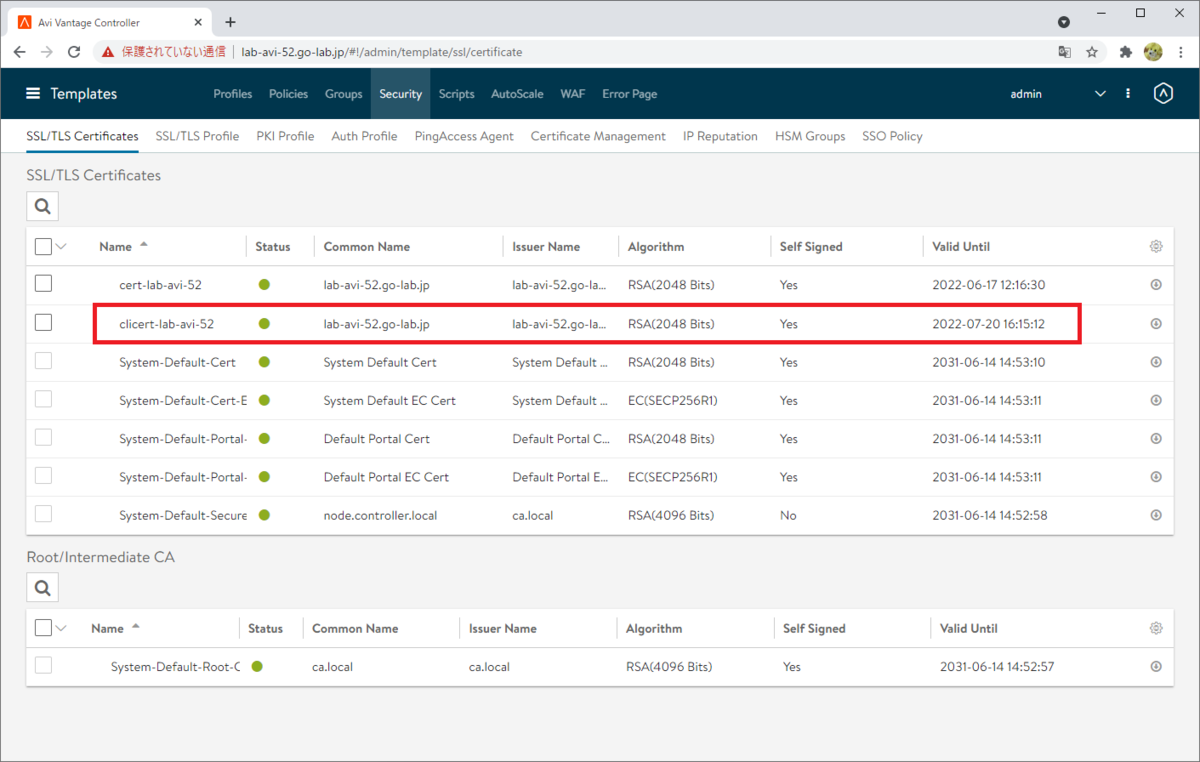Open Chrome three-dot menu
Viewport: 1200px width, 762px height.
pyautogui.click(x=1180, y=52)
